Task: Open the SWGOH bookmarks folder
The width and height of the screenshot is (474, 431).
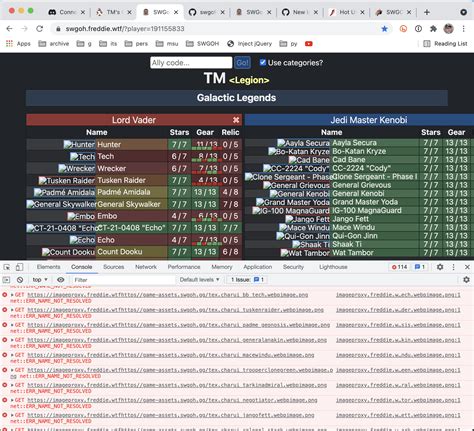Action: 202,44
